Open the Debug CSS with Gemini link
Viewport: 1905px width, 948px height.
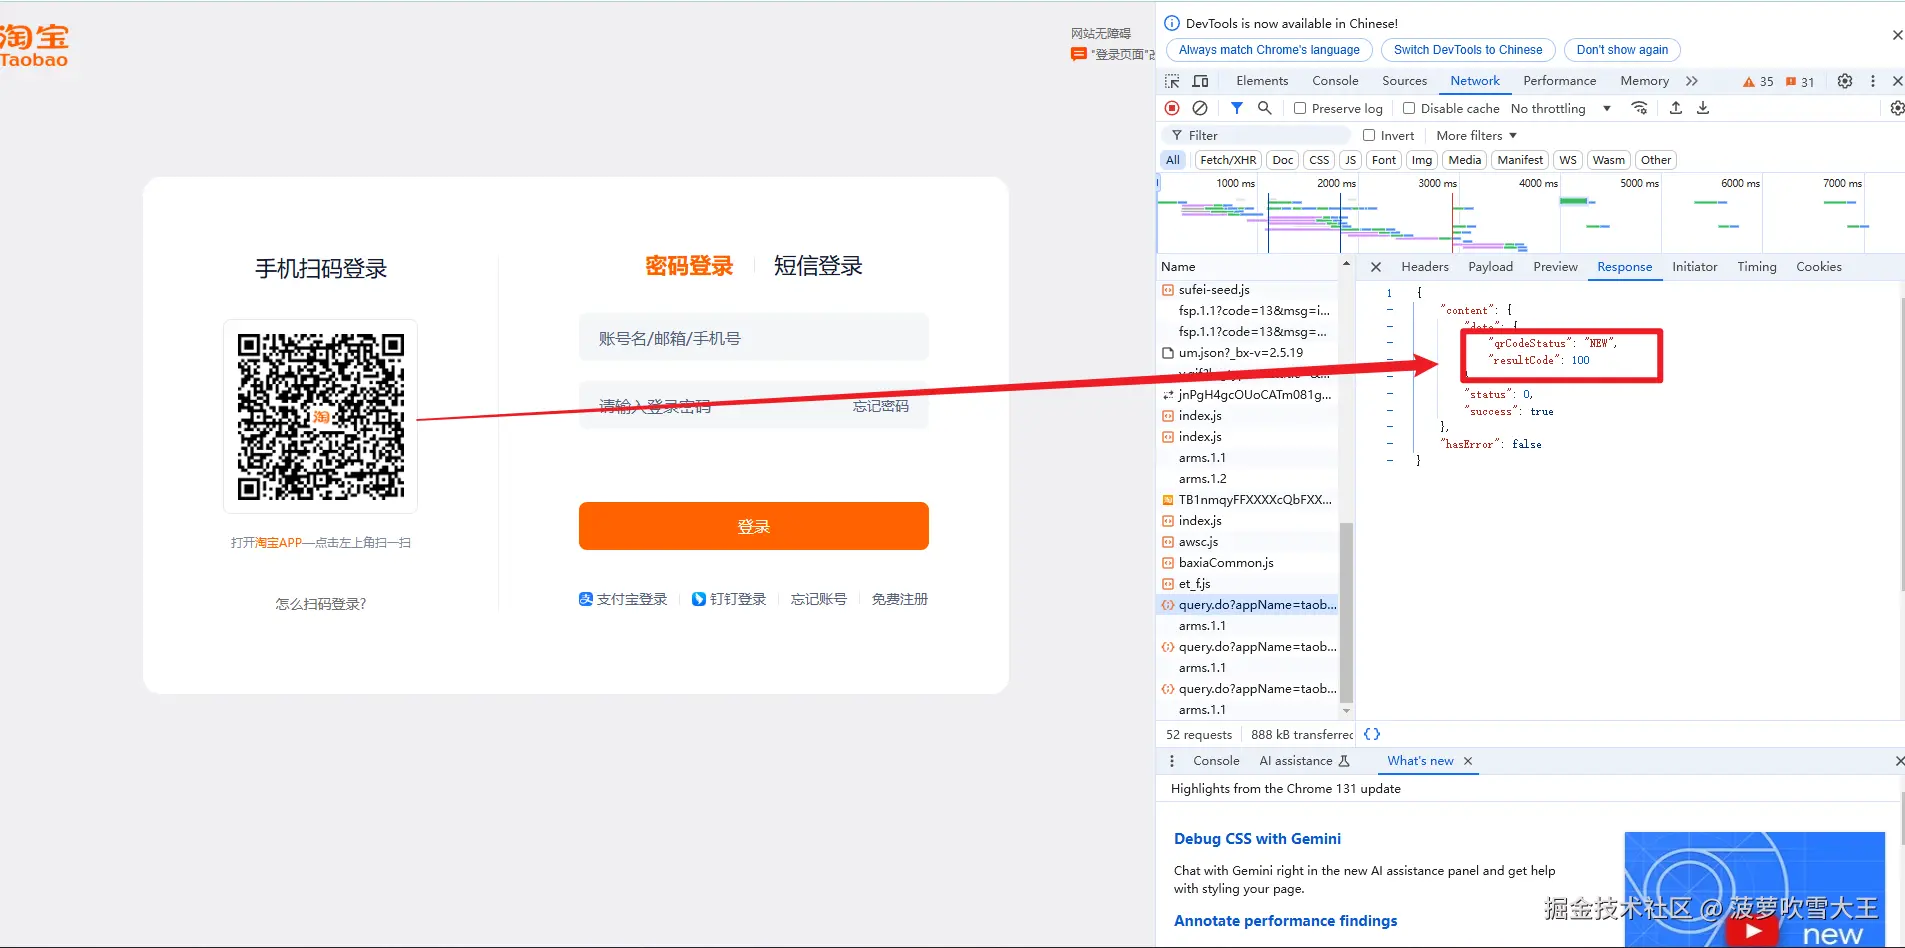coord(1257,839)
